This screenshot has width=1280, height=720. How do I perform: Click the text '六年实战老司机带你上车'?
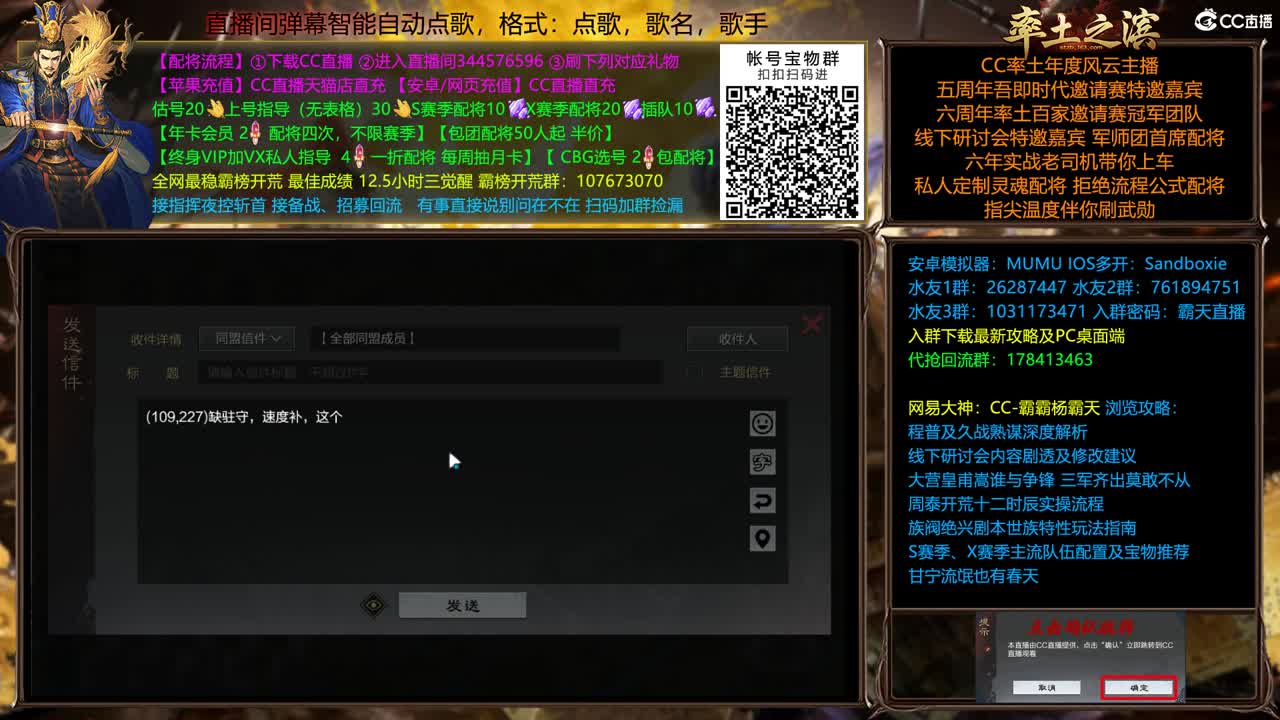1069,162
